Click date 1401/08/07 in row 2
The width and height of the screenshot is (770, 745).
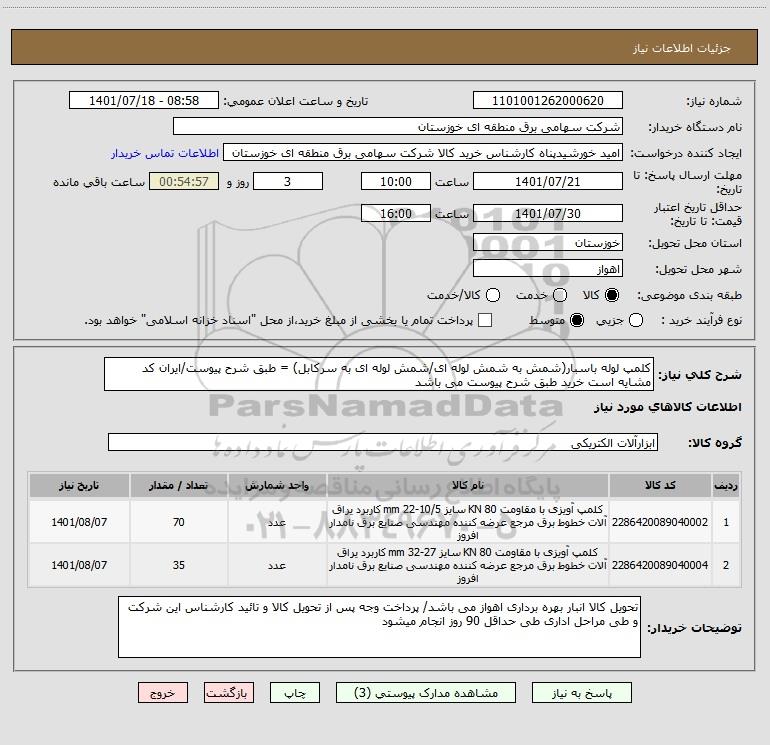pyautogui.click(x=79, y=565)
